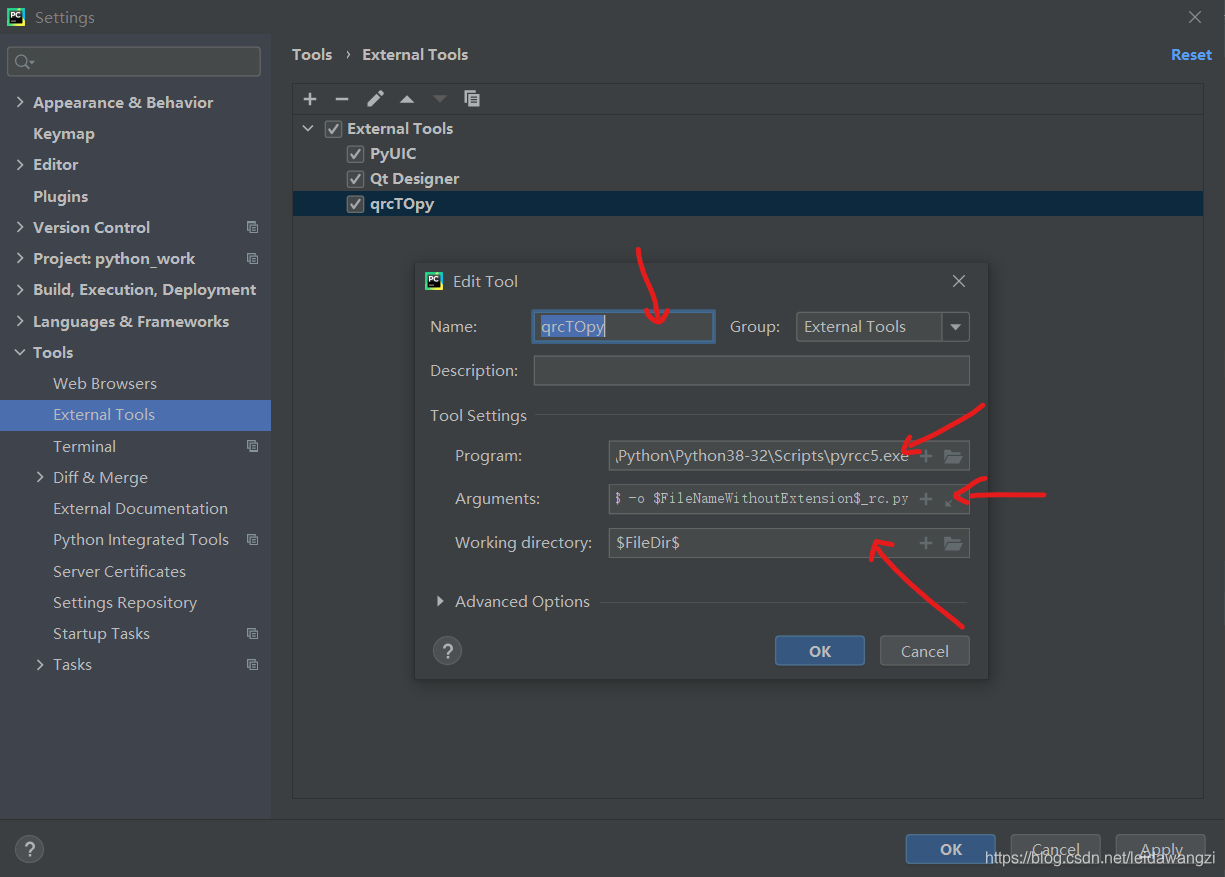Click into the Name field
The height and width of the screenshot is (877, 1225).
[624, 327]
